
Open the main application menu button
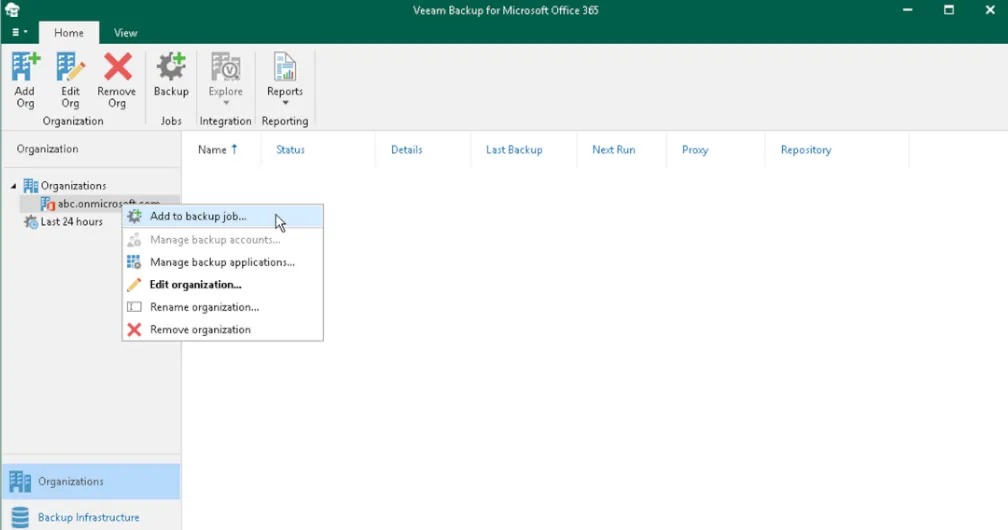(x=19, y=32)
